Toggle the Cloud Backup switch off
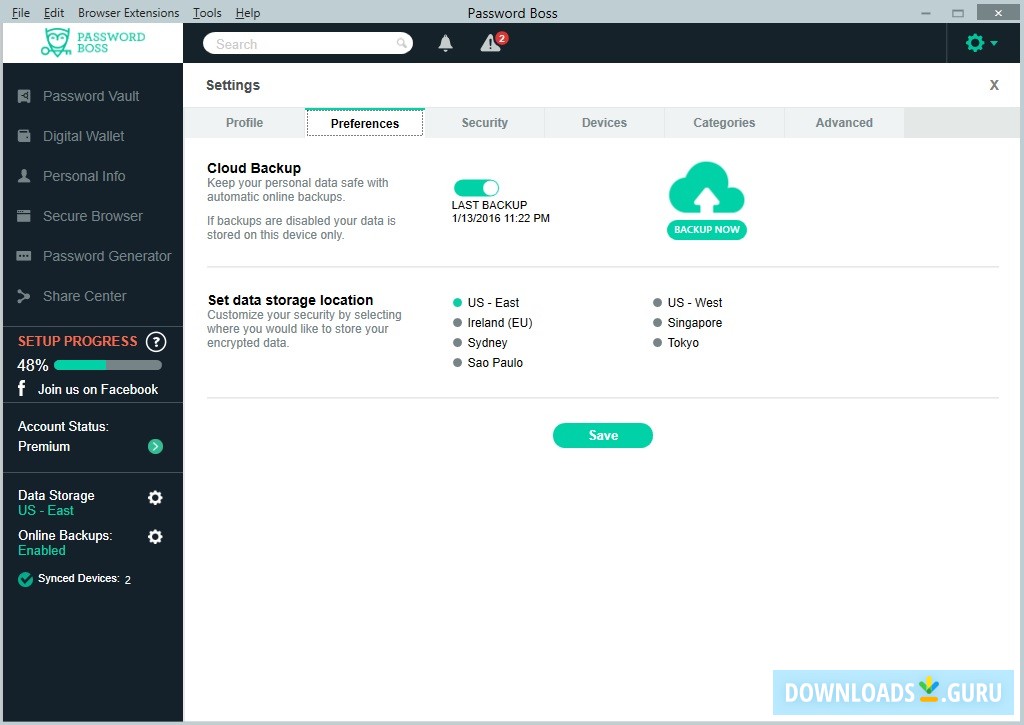Image resolution: width=1024 pixels, height=725 pixels. click(x=476, y=188)
